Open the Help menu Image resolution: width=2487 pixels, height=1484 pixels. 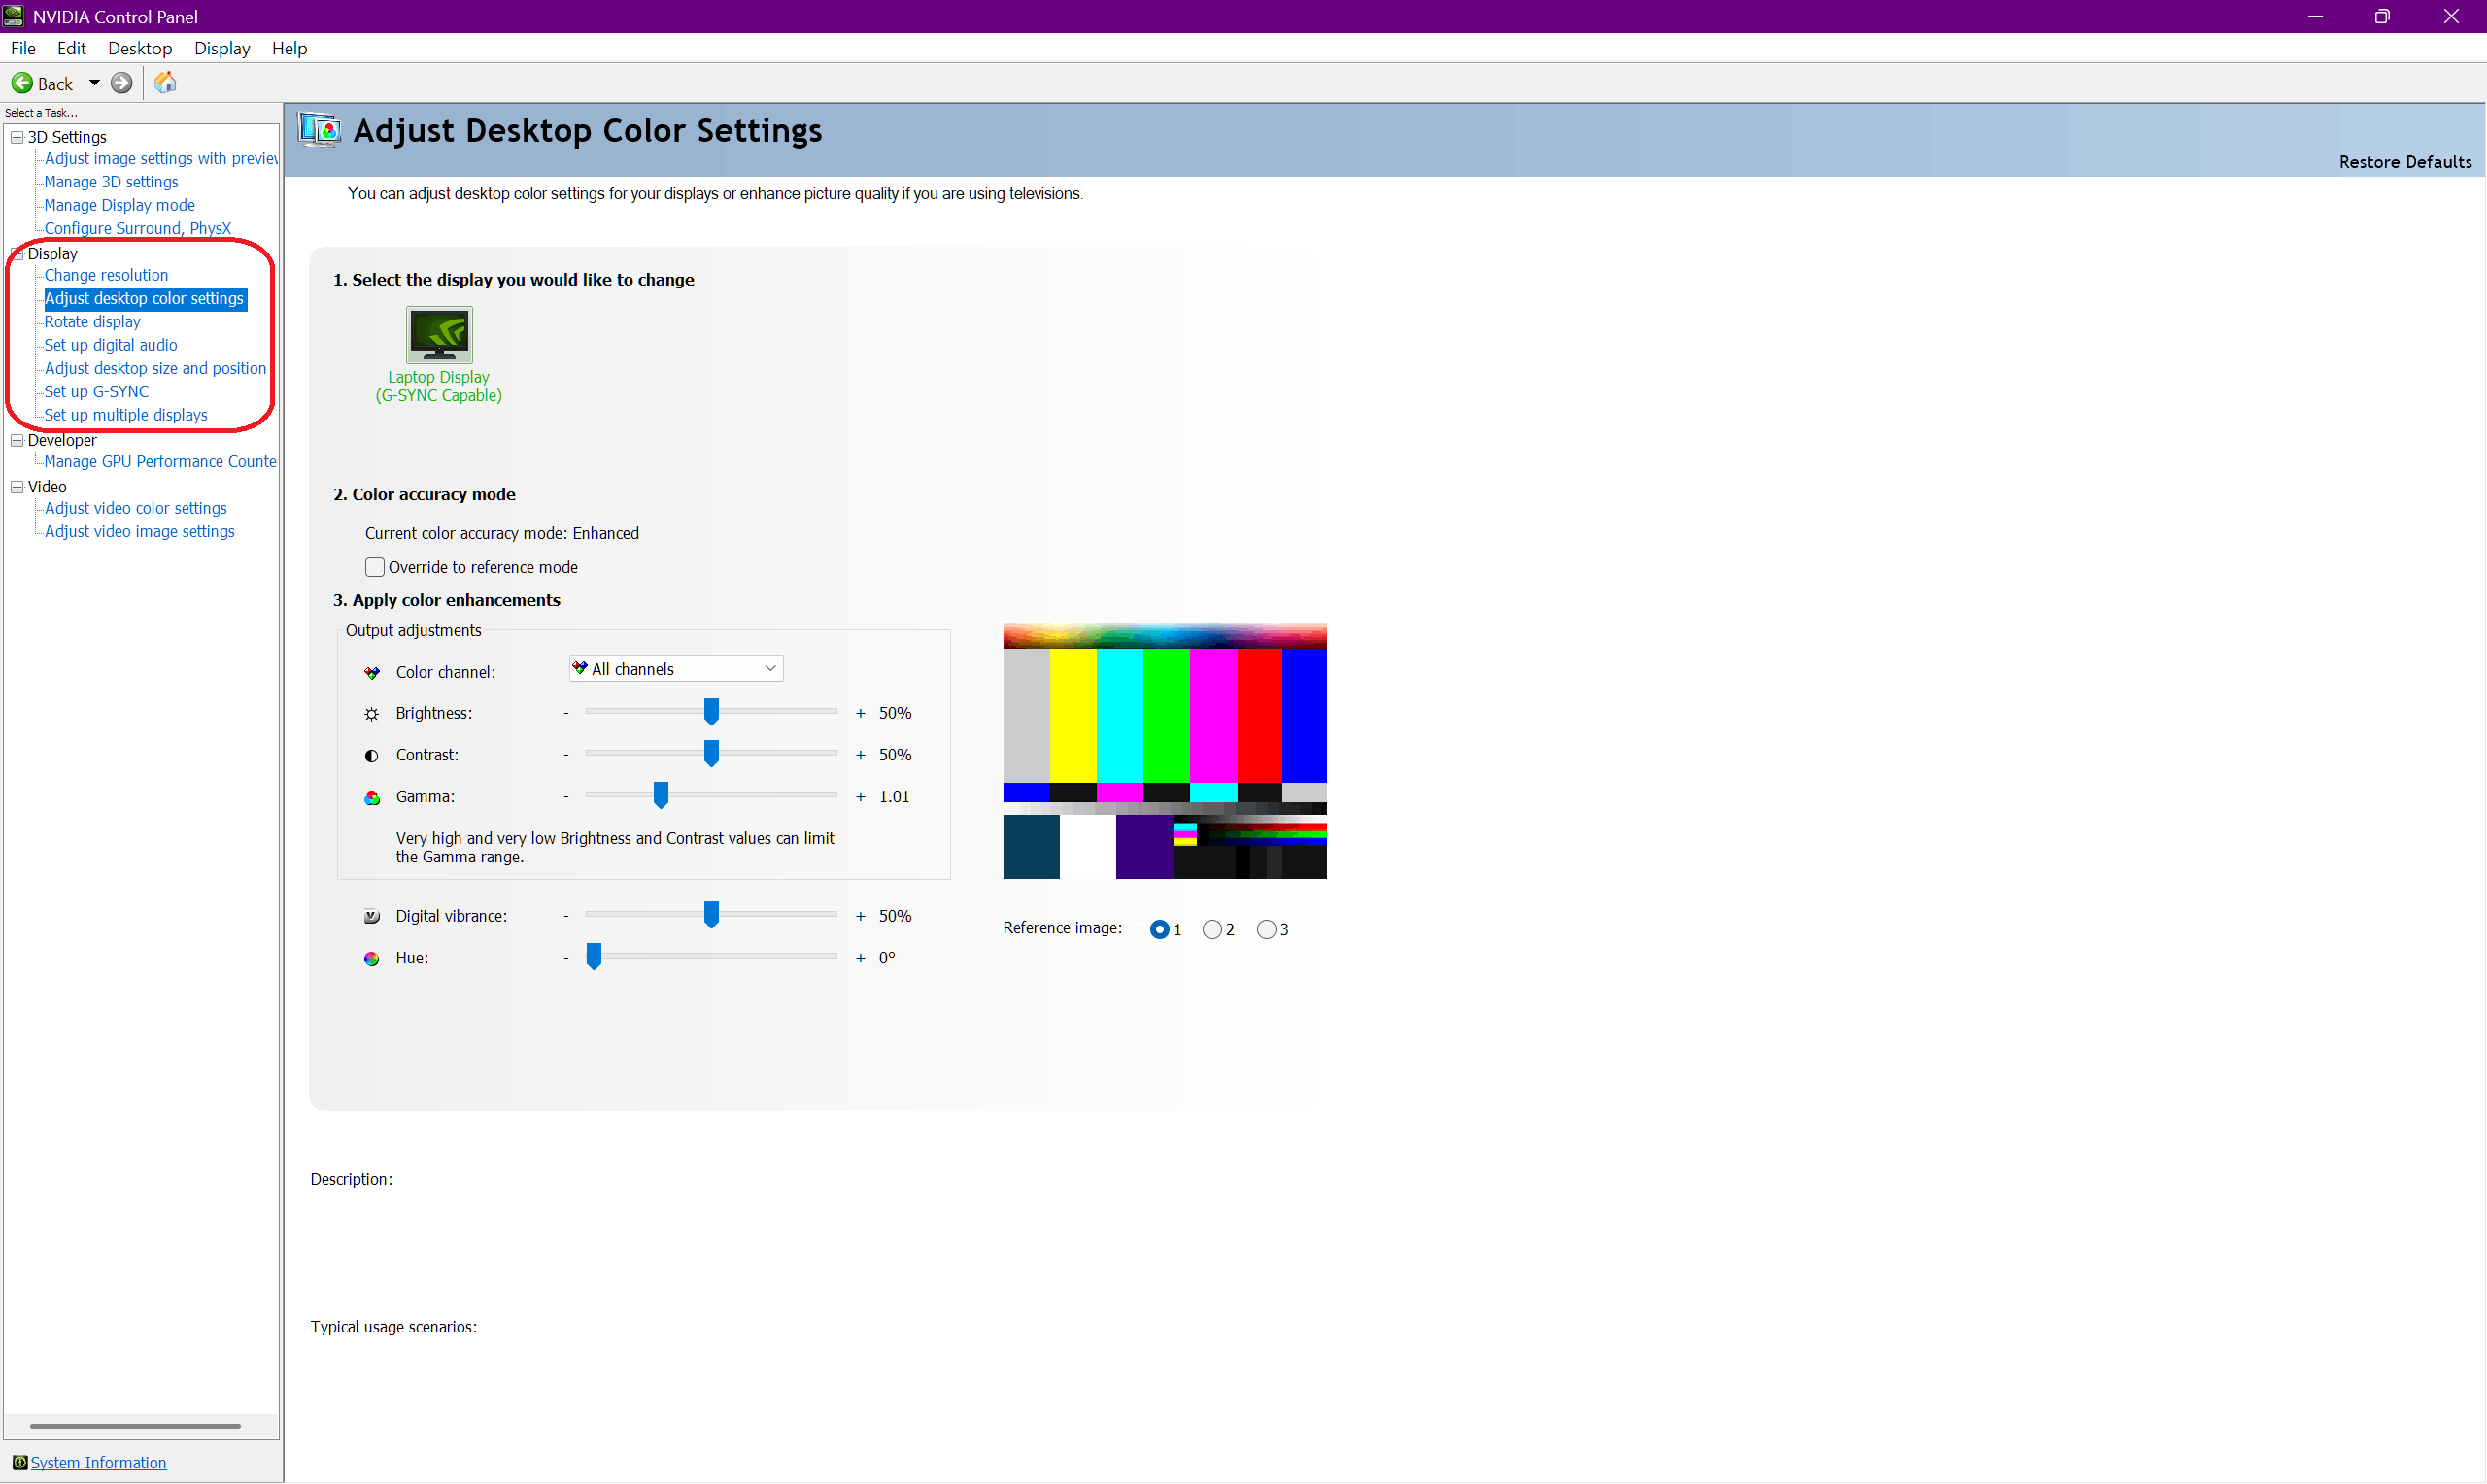tap(289, 48)
